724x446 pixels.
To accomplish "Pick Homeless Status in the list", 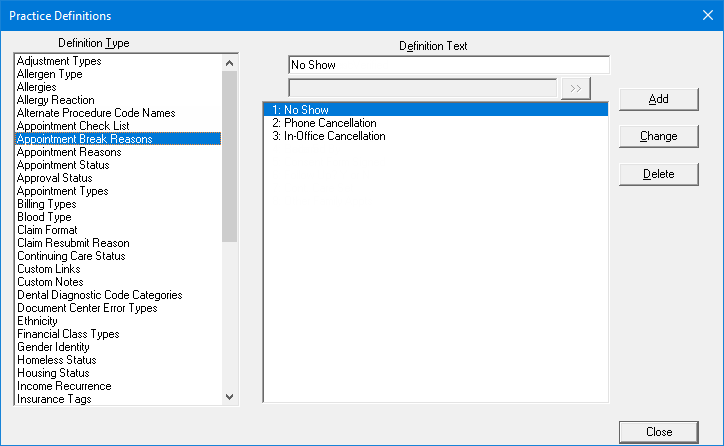I will tap(118, 360).
